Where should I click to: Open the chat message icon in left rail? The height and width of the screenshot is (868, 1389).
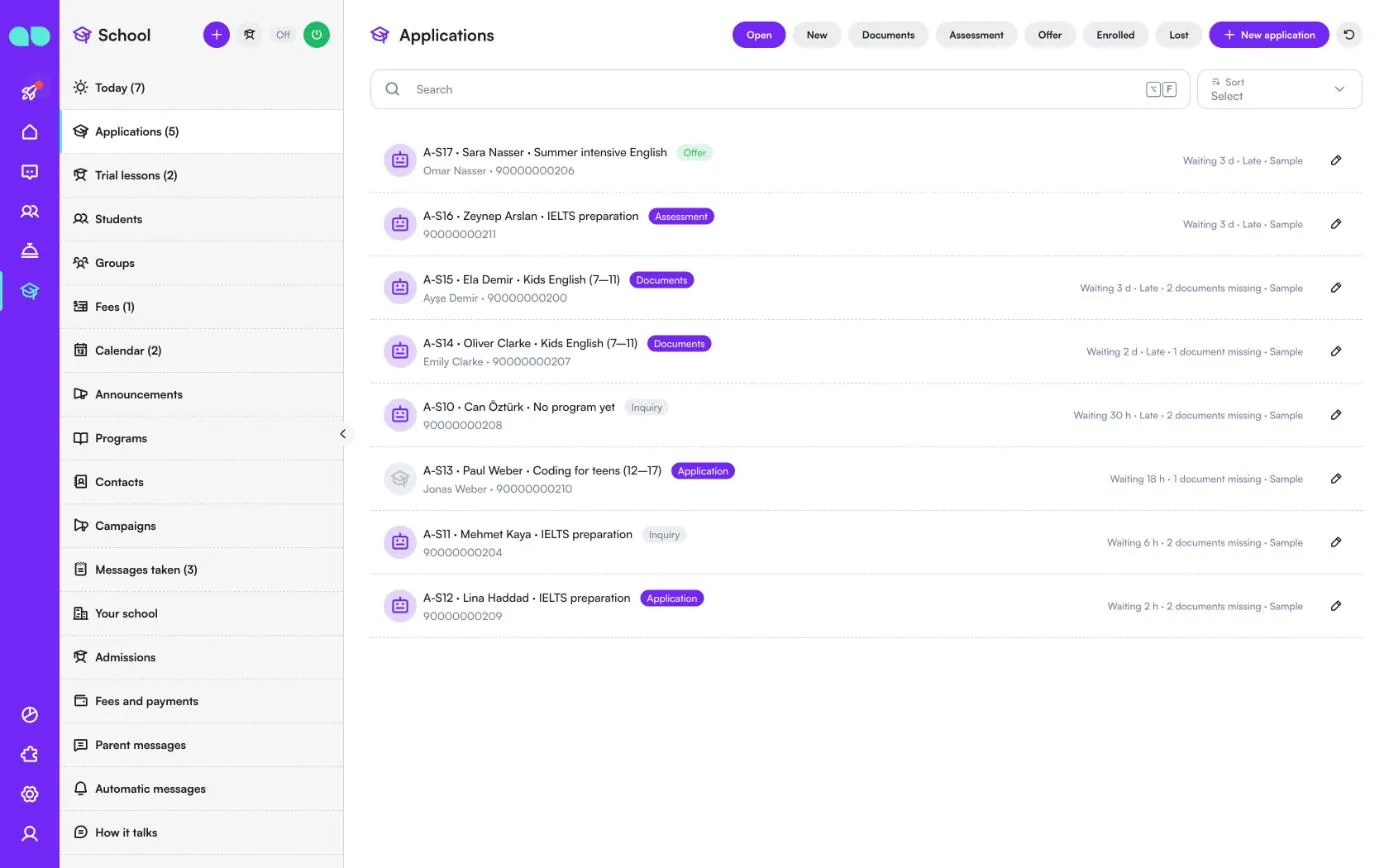(x=30, y=172)
